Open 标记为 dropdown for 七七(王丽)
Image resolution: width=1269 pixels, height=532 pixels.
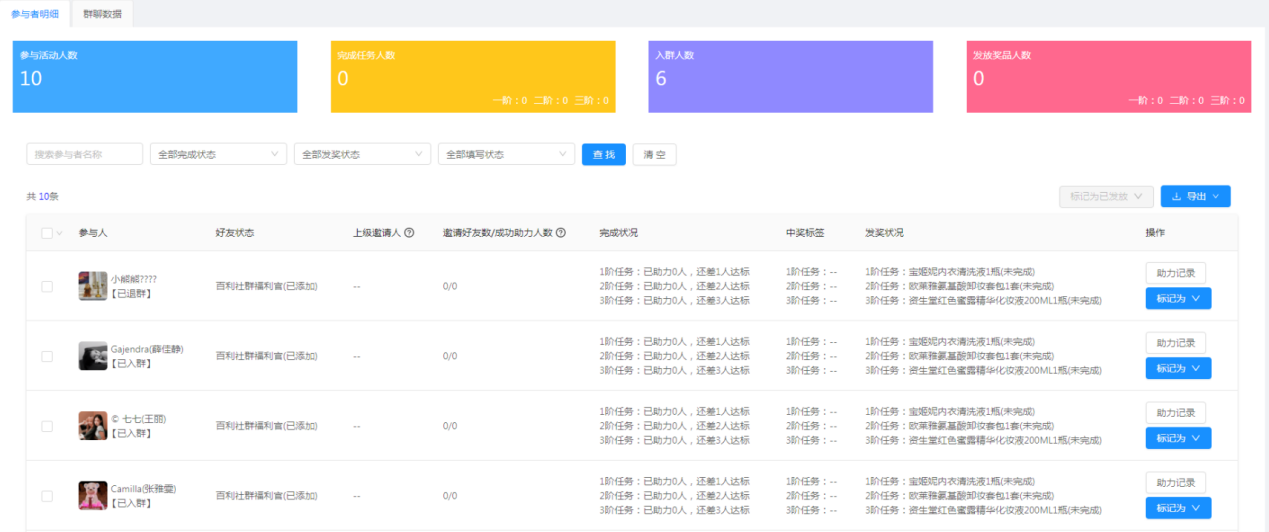point(1178,438)
